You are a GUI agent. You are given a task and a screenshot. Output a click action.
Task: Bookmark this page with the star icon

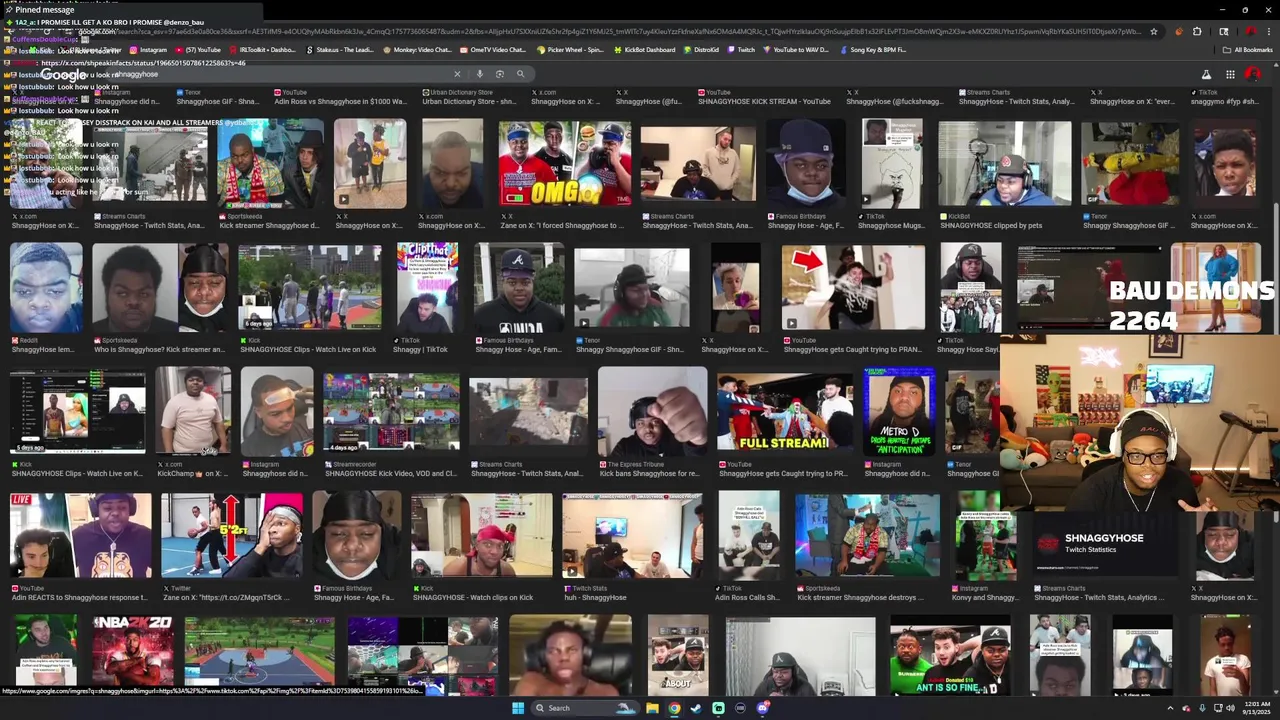point(1153,31)
